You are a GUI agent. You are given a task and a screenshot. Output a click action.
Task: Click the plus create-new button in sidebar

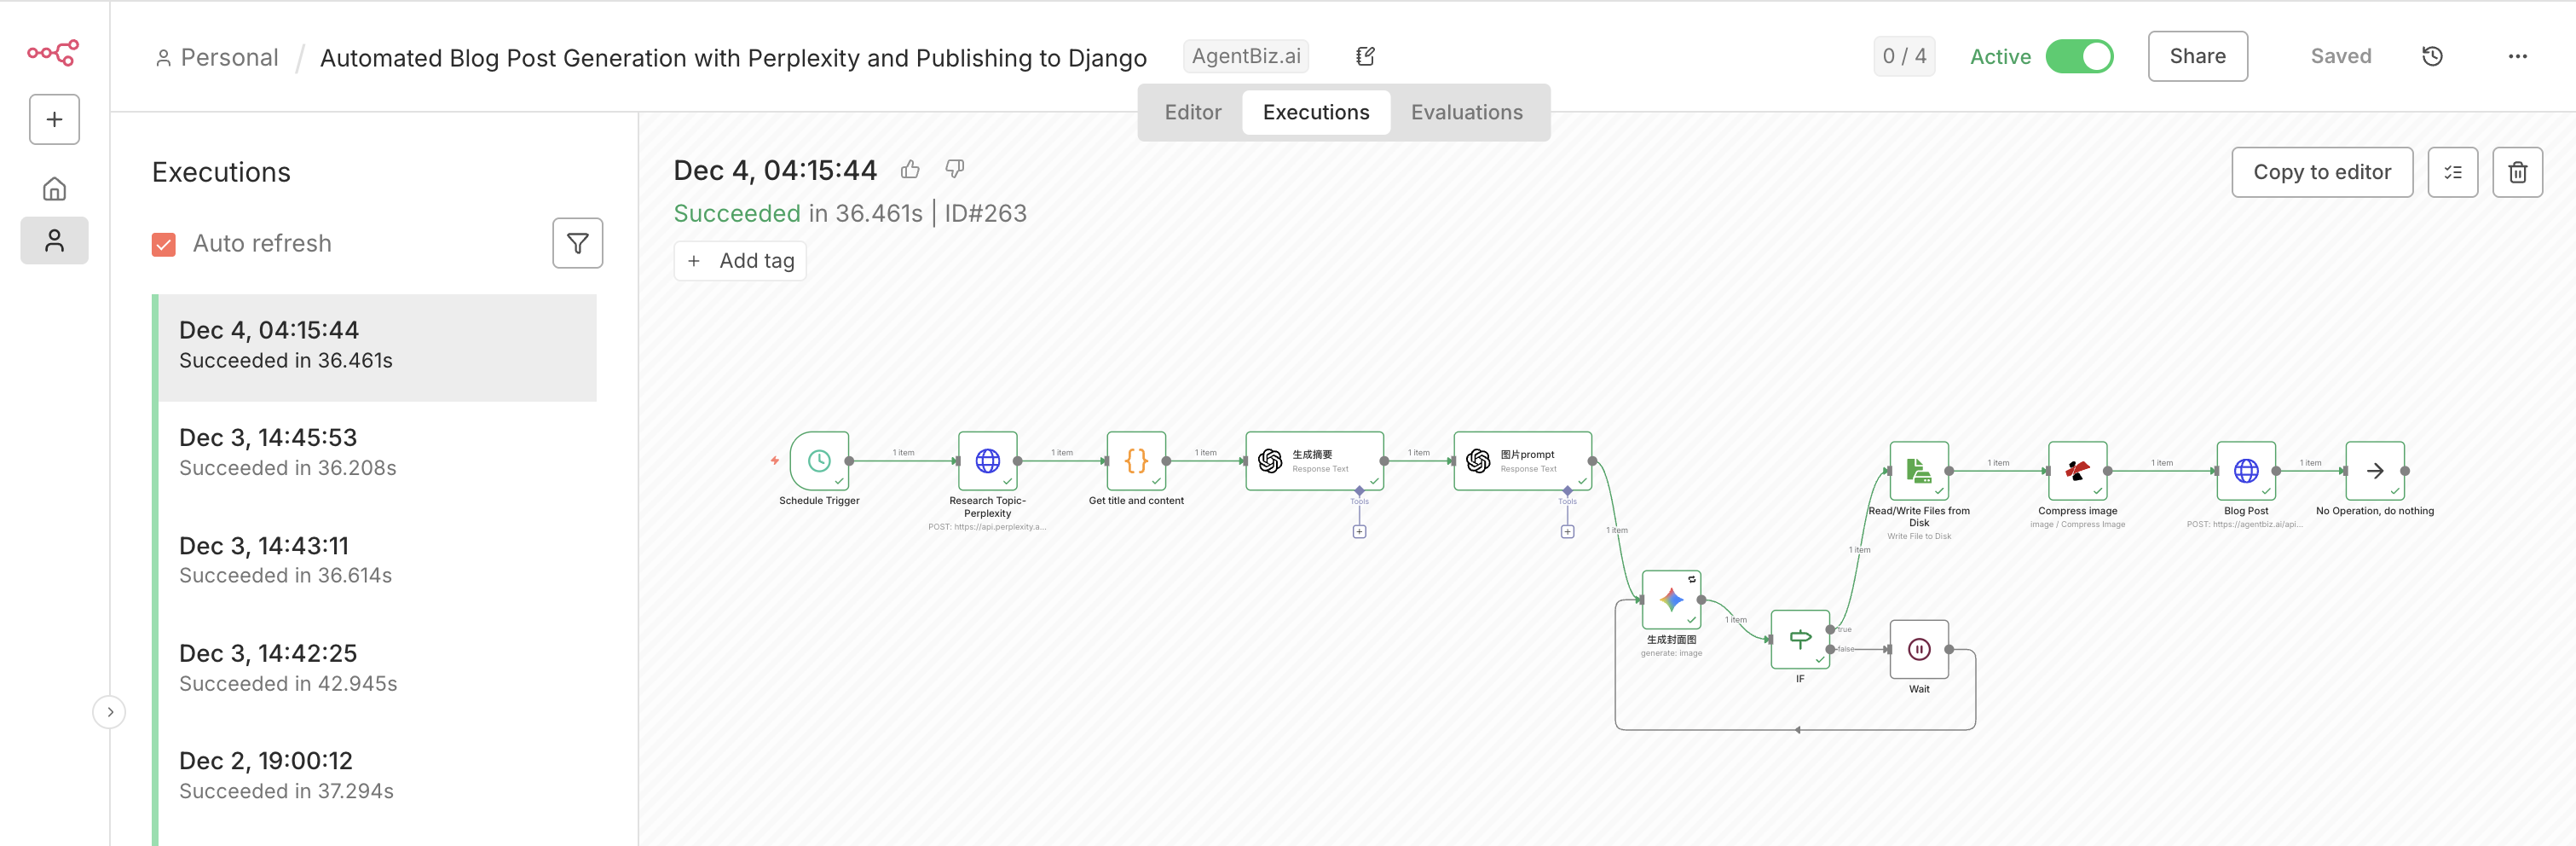54,119
